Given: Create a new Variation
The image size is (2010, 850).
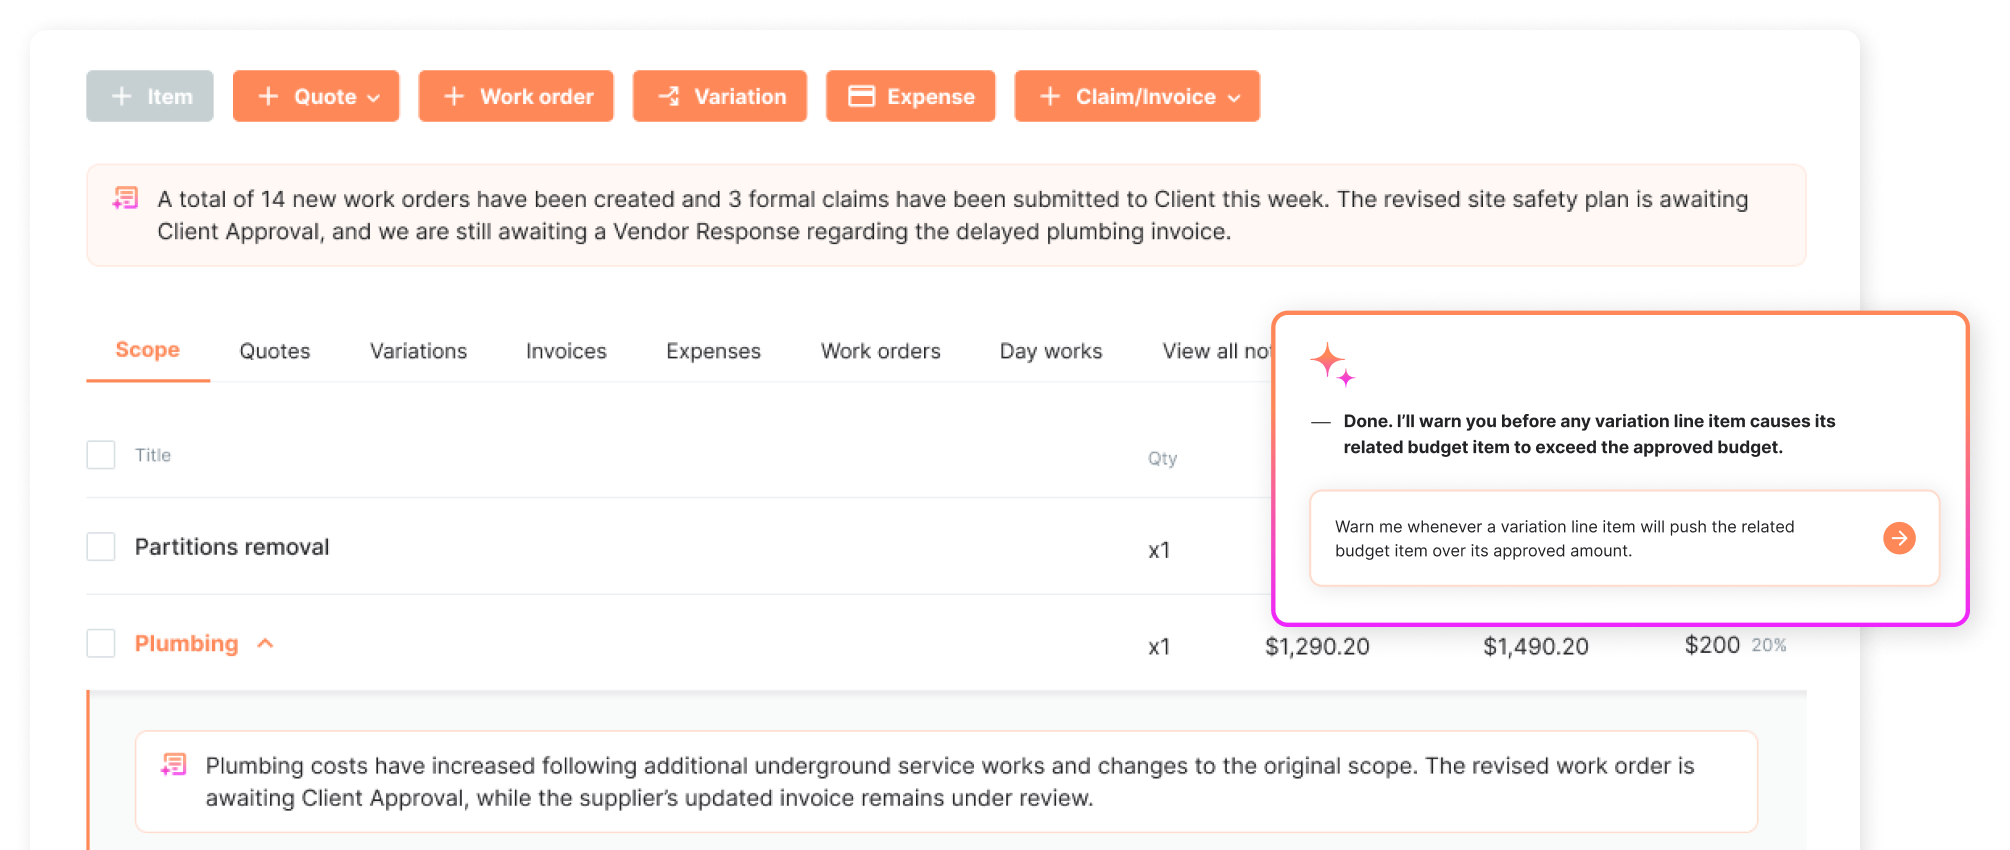Looking at the screenshot, I should (720, 96).
